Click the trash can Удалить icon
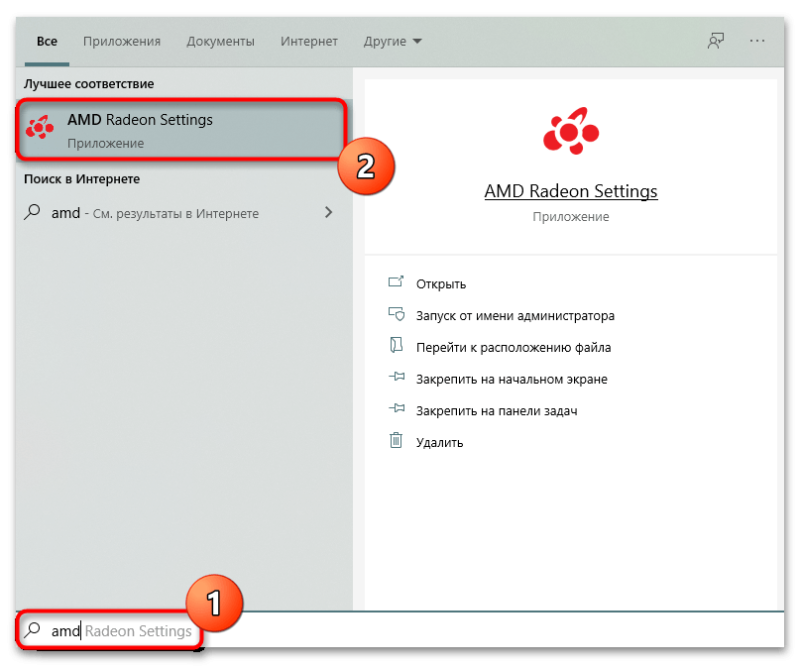Screen dimensions: 800x668 pyautogui.click(x=396, y=440)
